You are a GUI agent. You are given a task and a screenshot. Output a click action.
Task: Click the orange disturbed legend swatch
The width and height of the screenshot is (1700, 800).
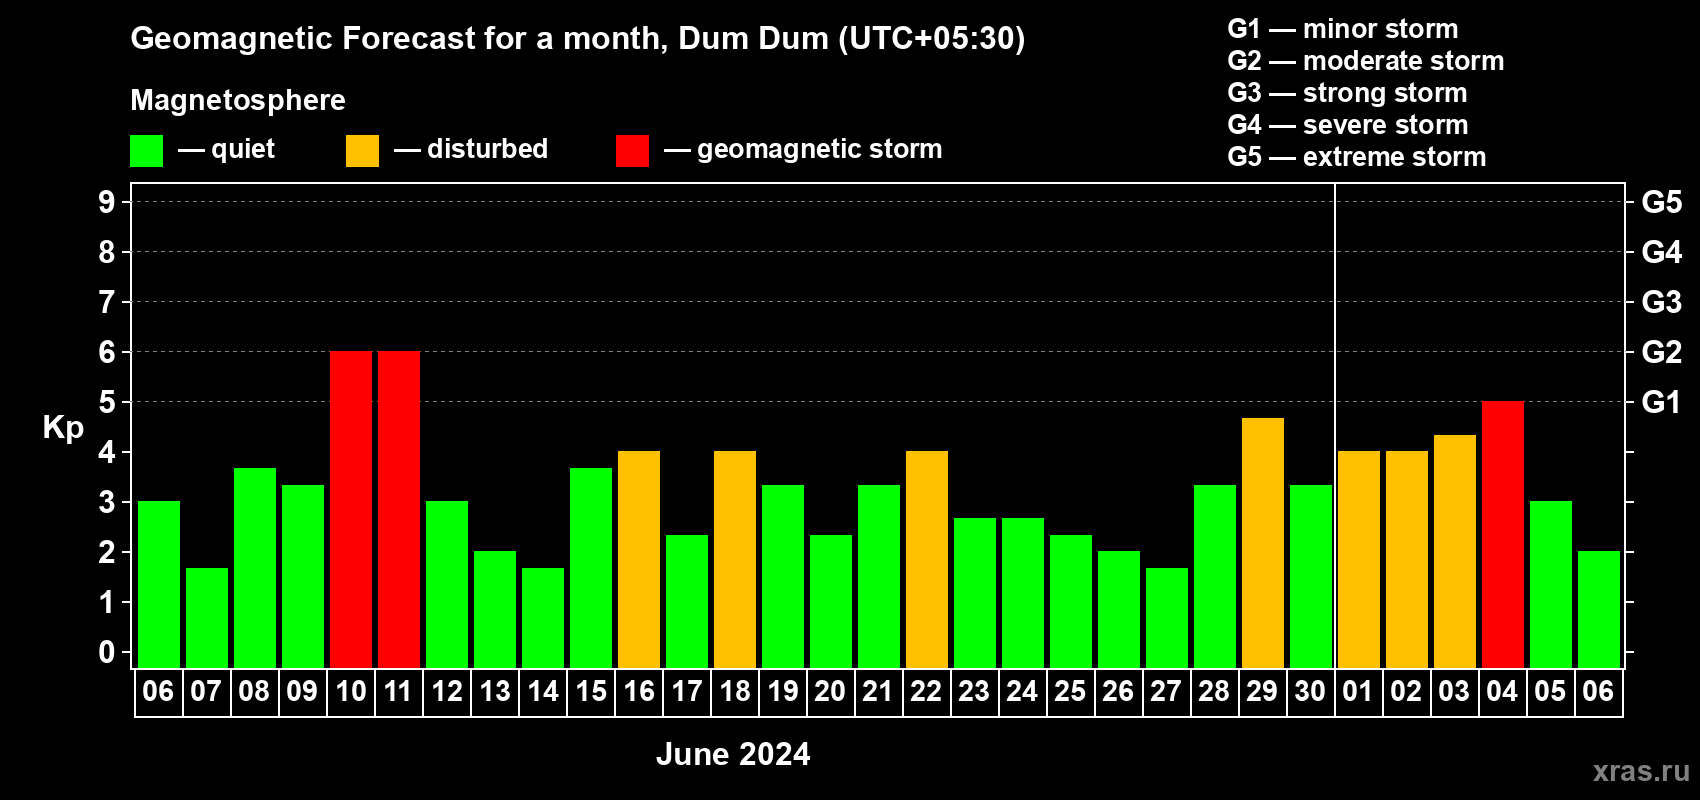pyautogui.click(x=362, y=151)
